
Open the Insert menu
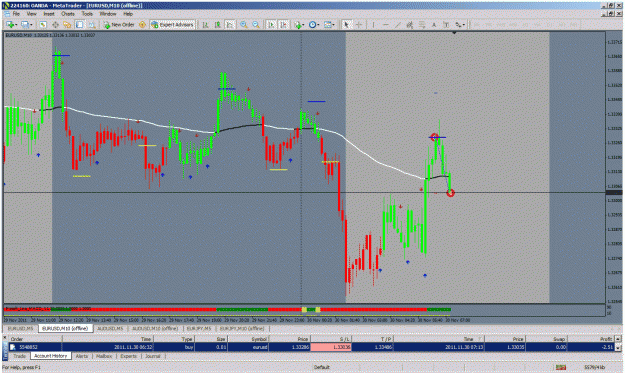49,14
